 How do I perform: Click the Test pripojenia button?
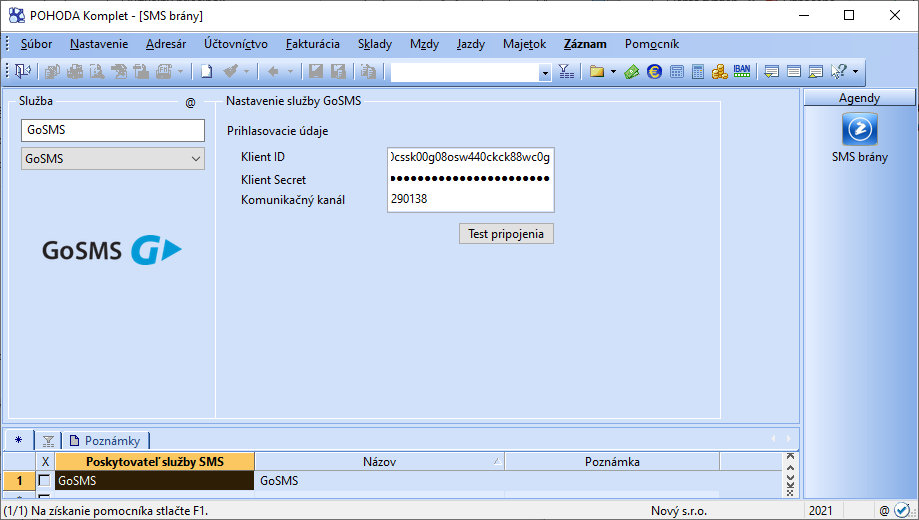pos(506,234)
